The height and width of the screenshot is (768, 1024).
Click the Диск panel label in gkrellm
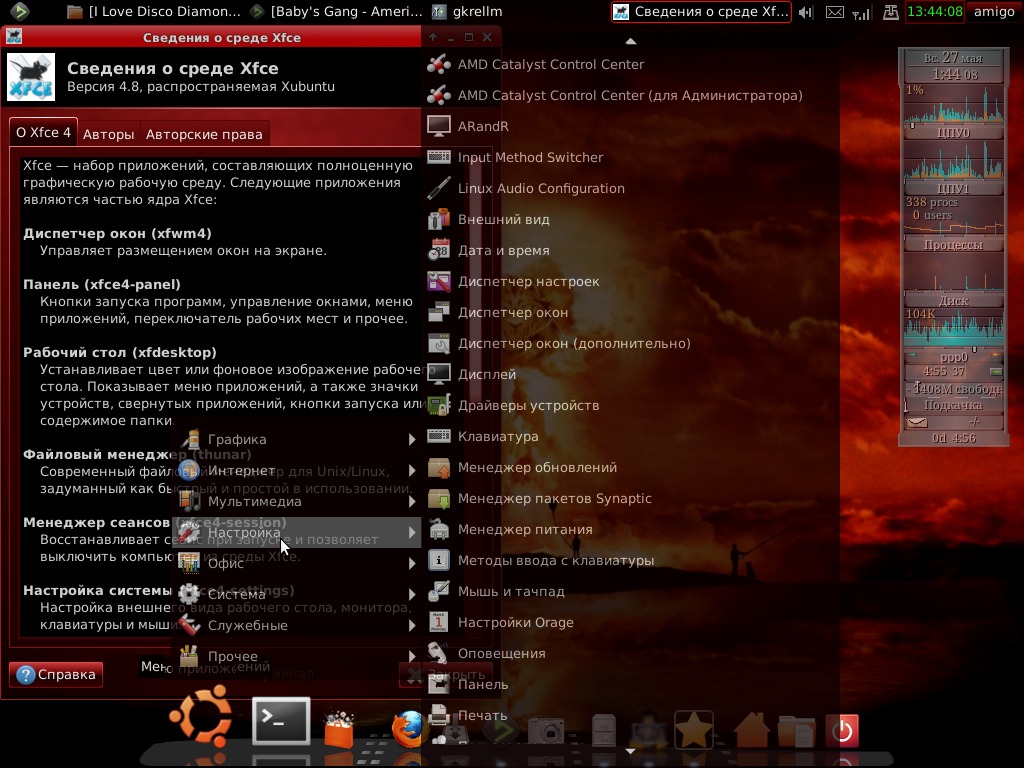click(x=953, y=301)
